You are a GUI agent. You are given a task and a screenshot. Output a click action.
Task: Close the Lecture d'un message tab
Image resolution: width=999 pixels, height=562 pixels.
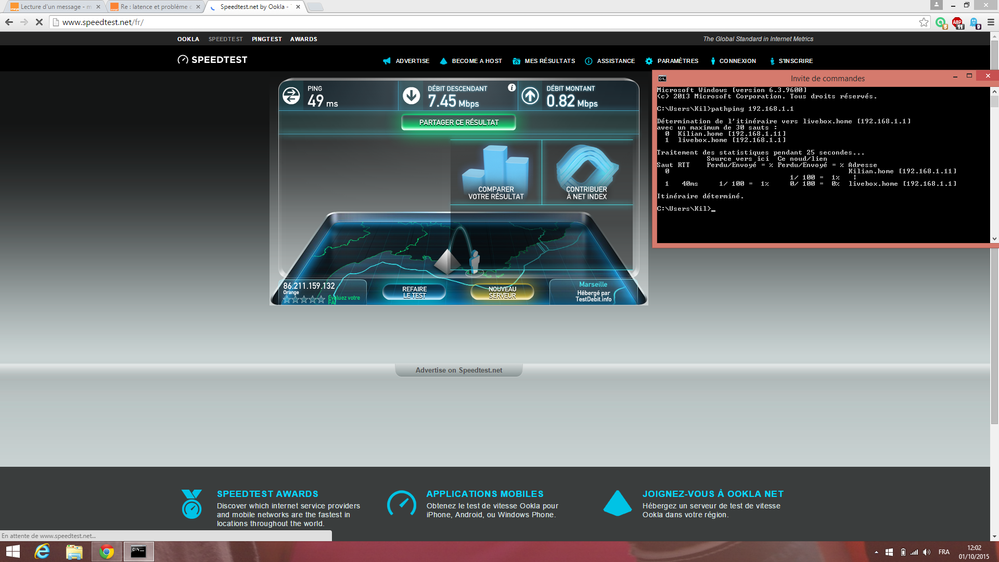click(x=98, y=6)
